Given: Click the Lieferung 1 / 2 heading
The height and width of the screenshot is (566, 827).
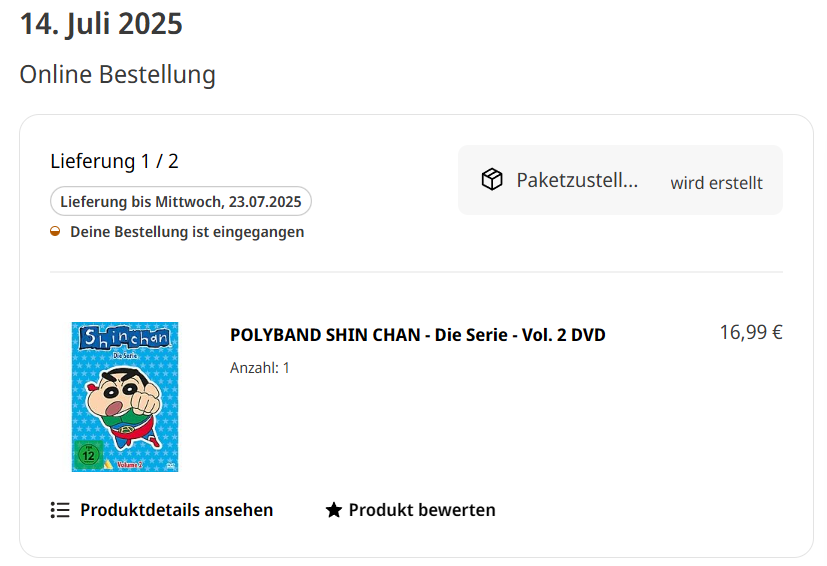Looking at the screenshot, I should click(x=114, y=161).
